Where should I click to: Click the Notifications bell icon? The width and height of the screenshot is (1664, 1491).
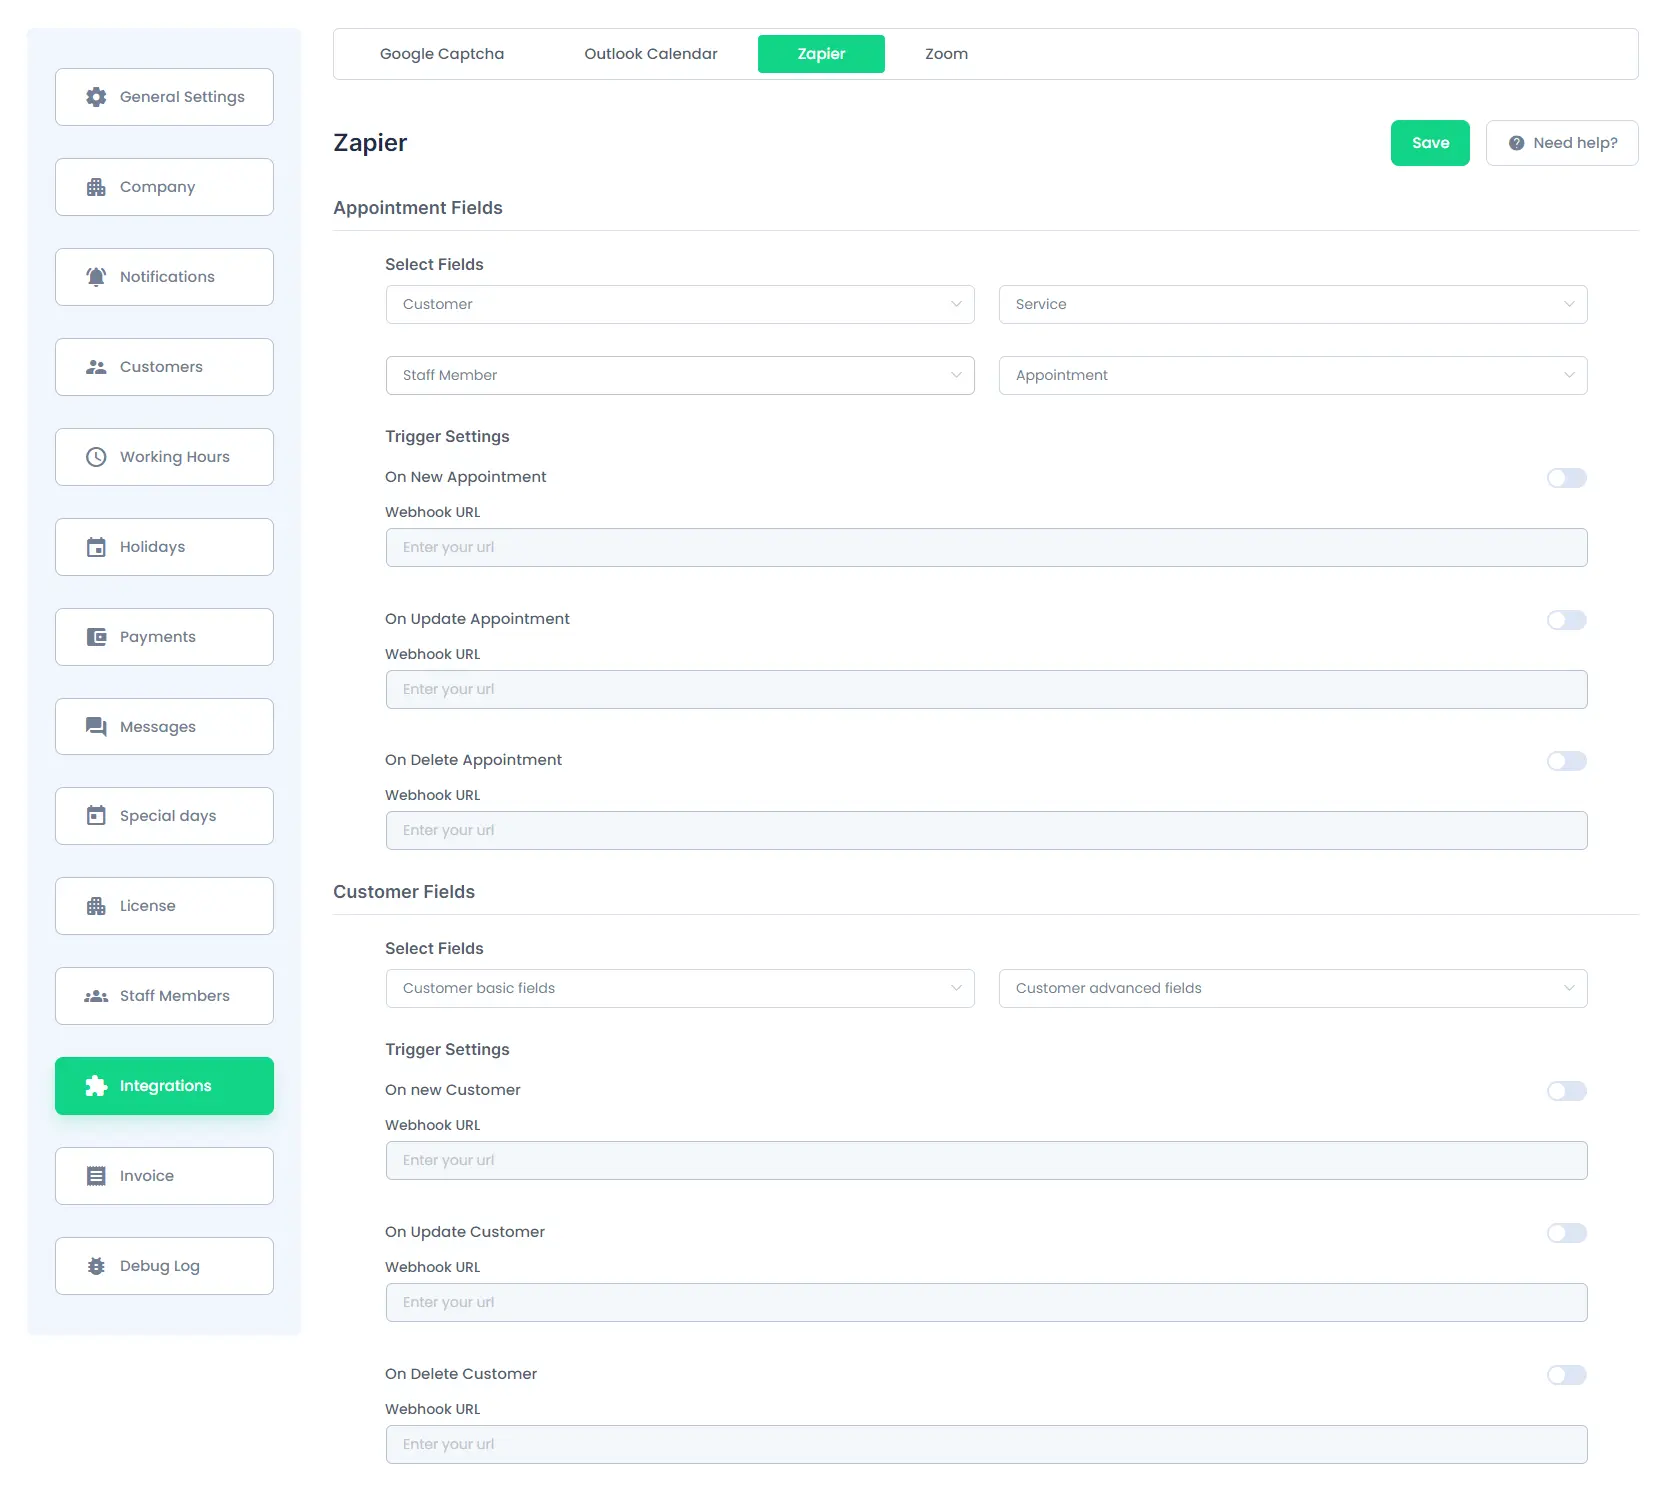click(x=96, y=277)
